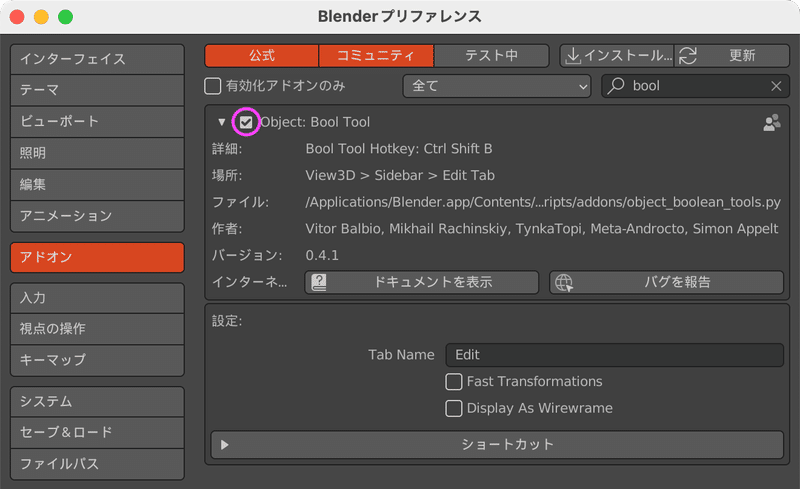Click the magnifier icon in search field
This screenshot has width=800, height=489.
pos(616,85)
